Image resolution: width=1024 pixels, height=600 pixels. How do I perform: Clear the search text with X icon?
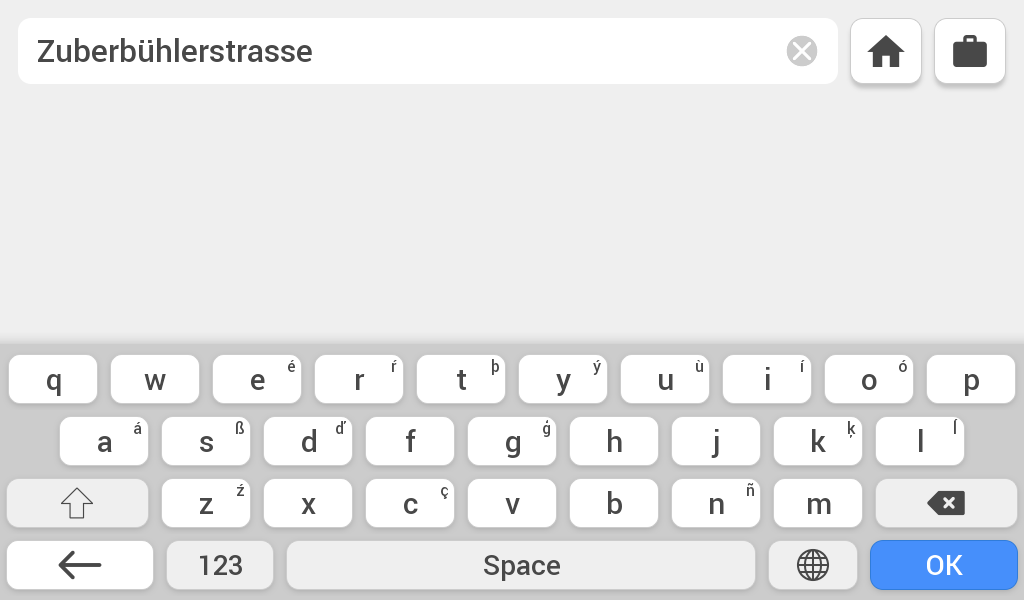pyautogui.click(x=801, y=51)
